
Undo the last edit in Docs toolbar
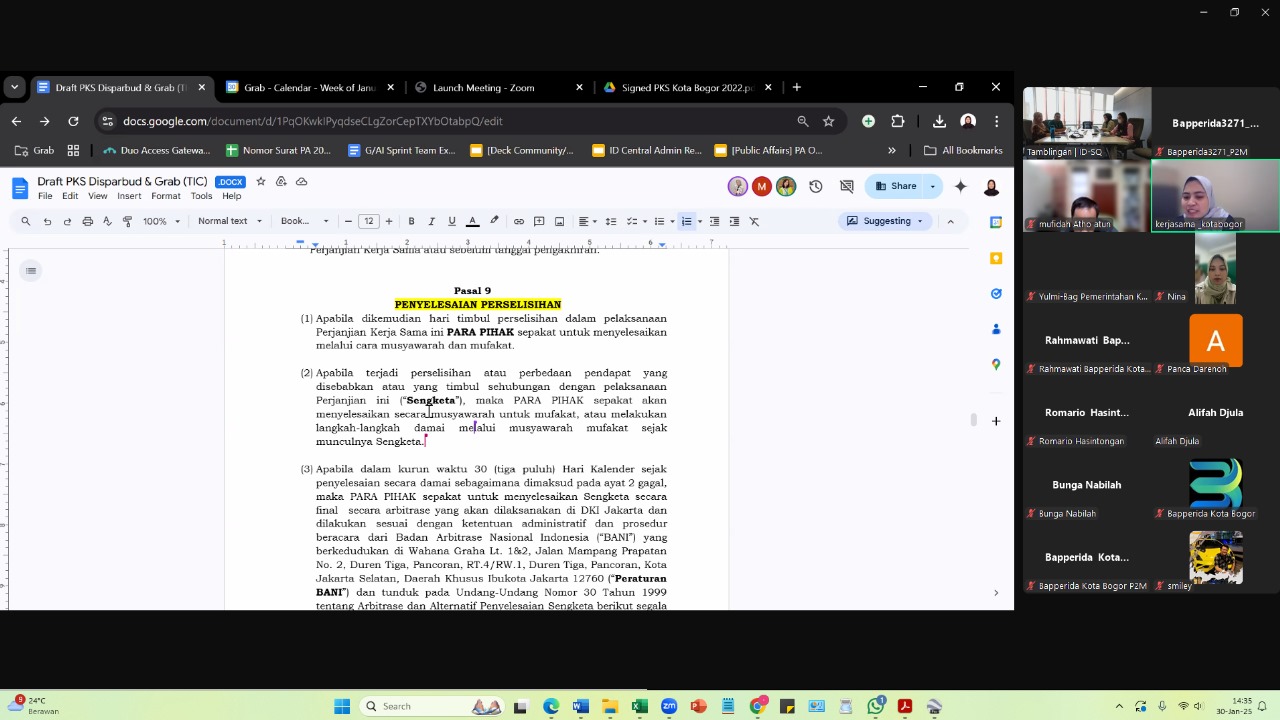(47, 221)
